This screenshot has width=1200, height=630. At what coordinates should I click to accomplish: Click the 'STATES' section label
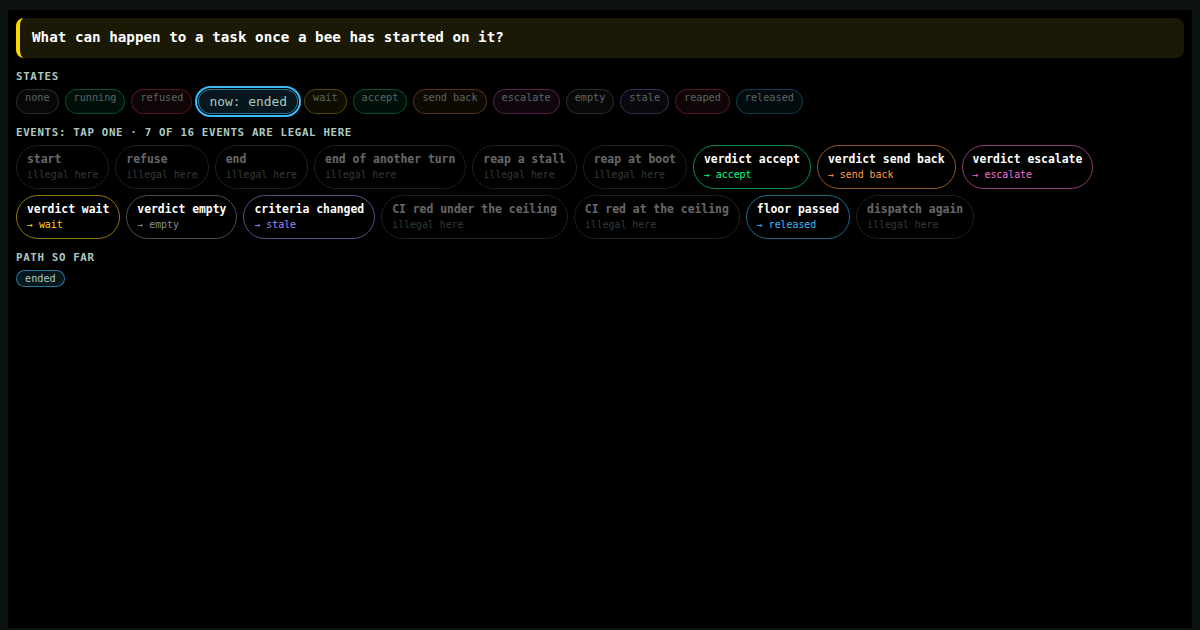tap(37, 76)
